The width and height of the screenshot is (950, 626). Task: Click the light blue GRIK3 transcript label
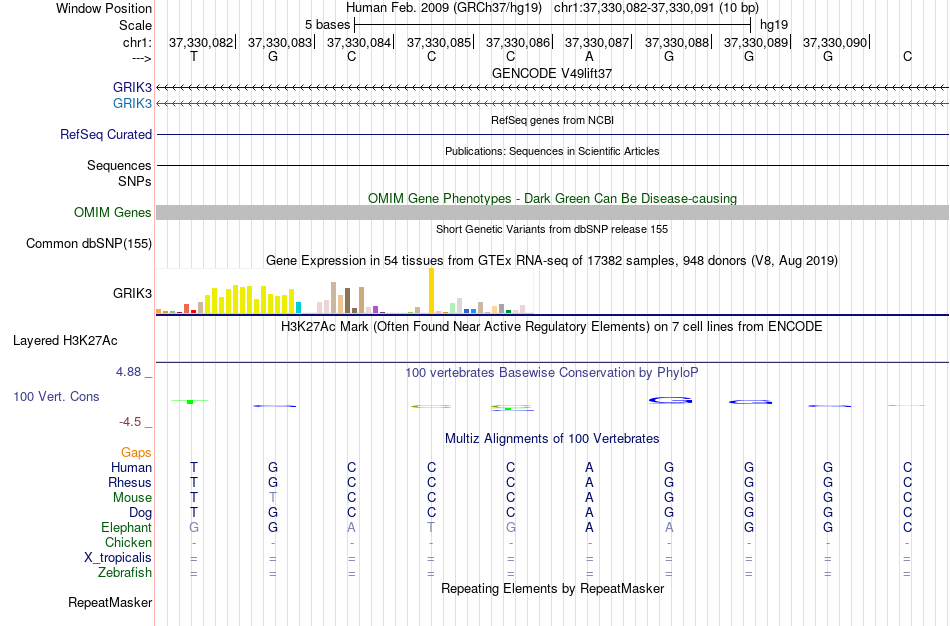[x=132, y=103]
